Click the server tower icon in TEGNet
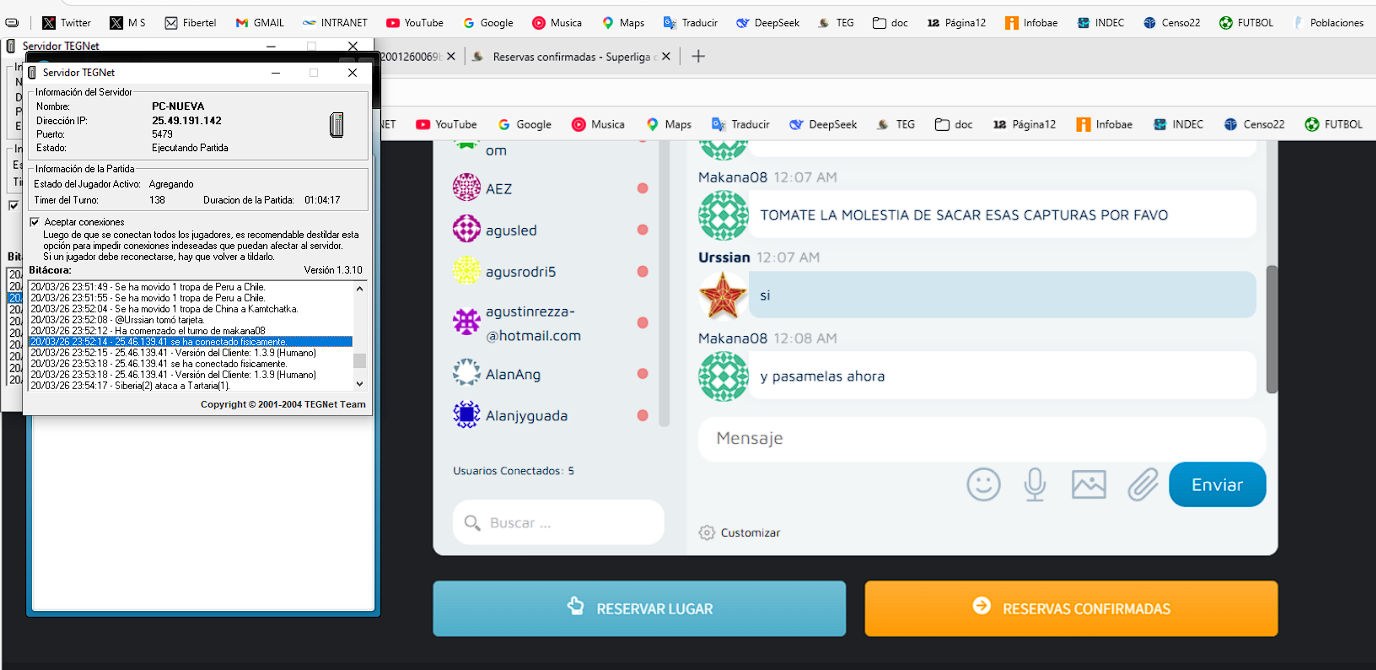Viewport: 1376px width, 670px height. [x=337, y=125]
